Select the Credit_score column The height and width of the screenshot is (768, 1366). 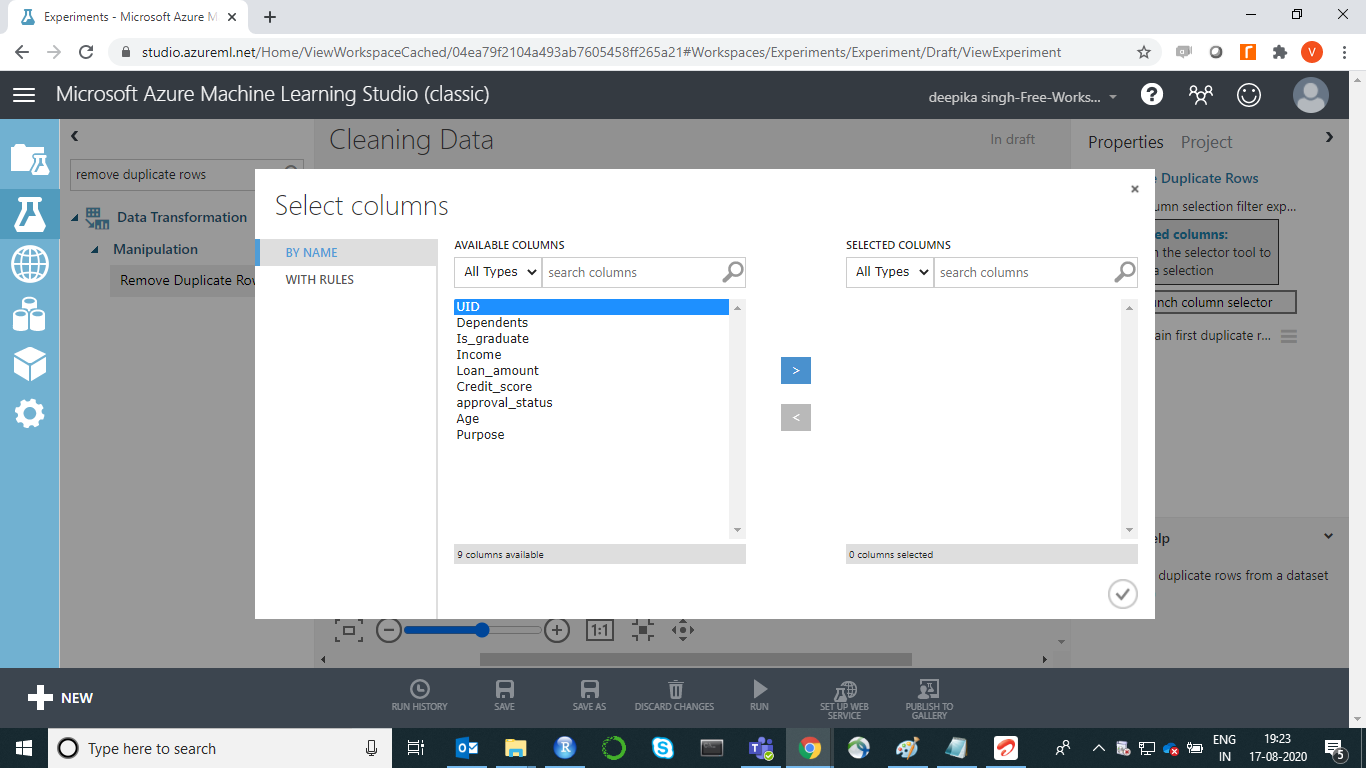click(x=592, y=387)
